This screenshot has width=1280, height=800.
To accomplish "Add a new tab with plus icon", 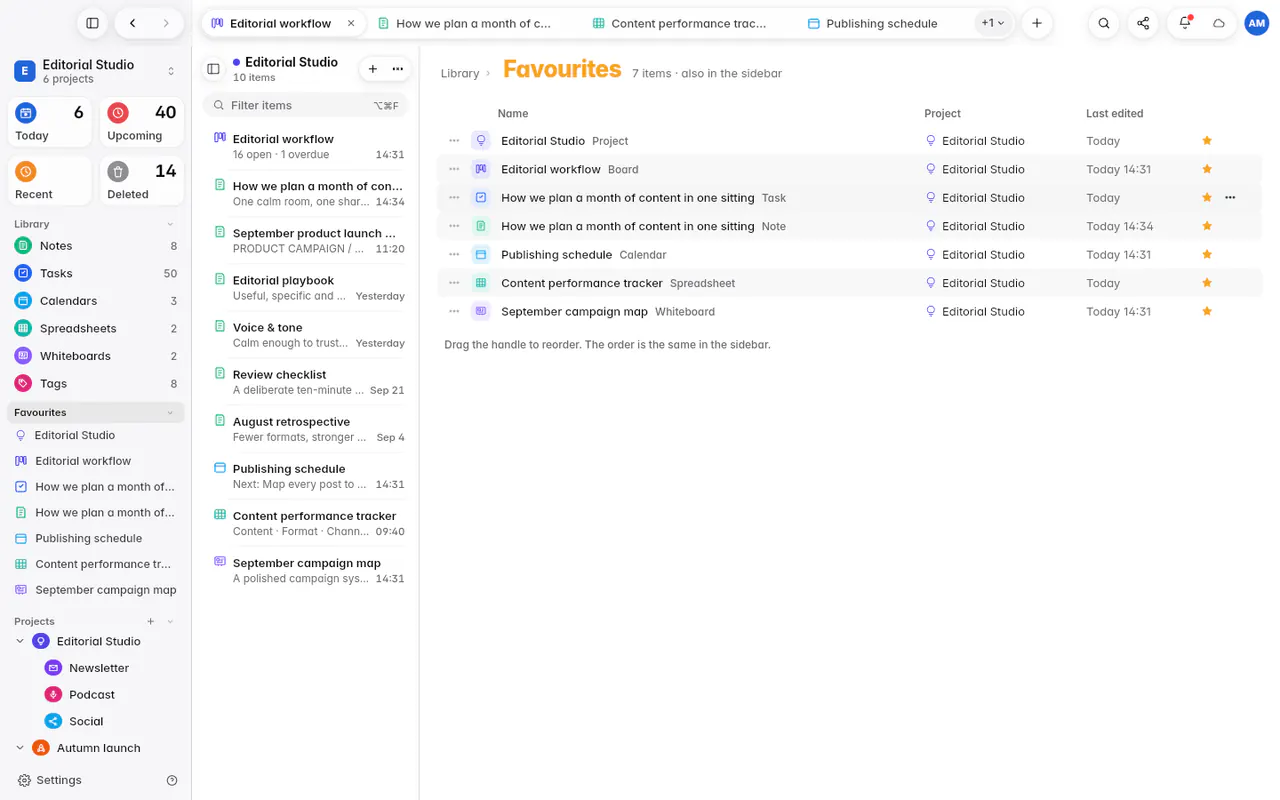I will 1037,23.
